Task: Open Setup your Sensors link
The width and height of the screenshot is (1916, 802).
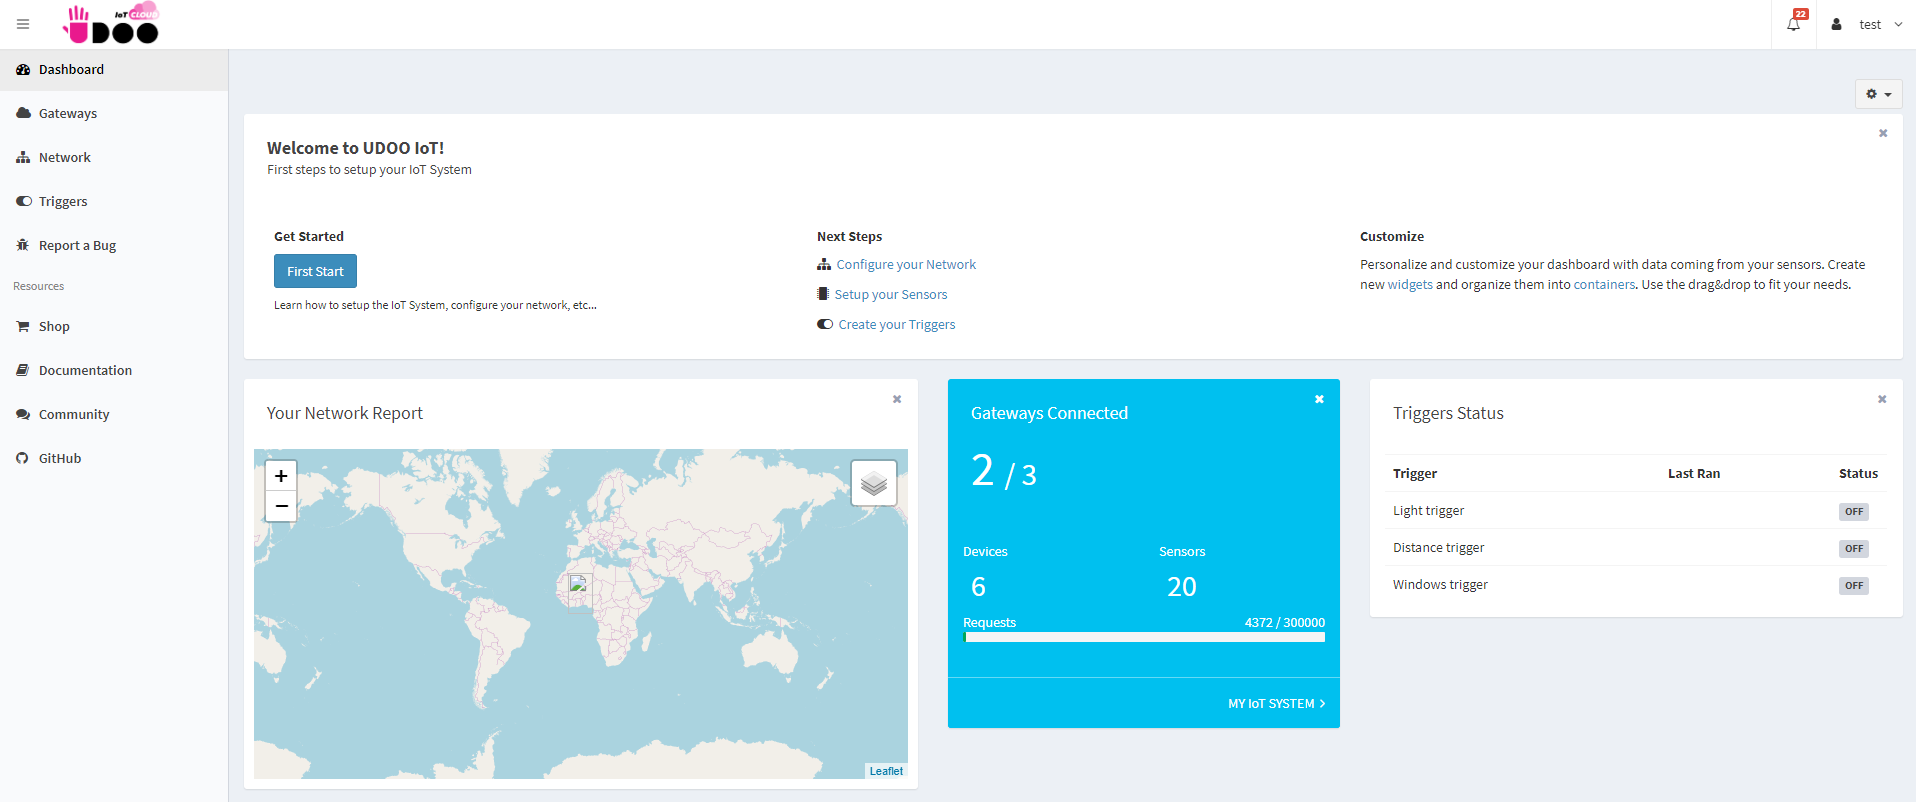Action: pos(891,294)
